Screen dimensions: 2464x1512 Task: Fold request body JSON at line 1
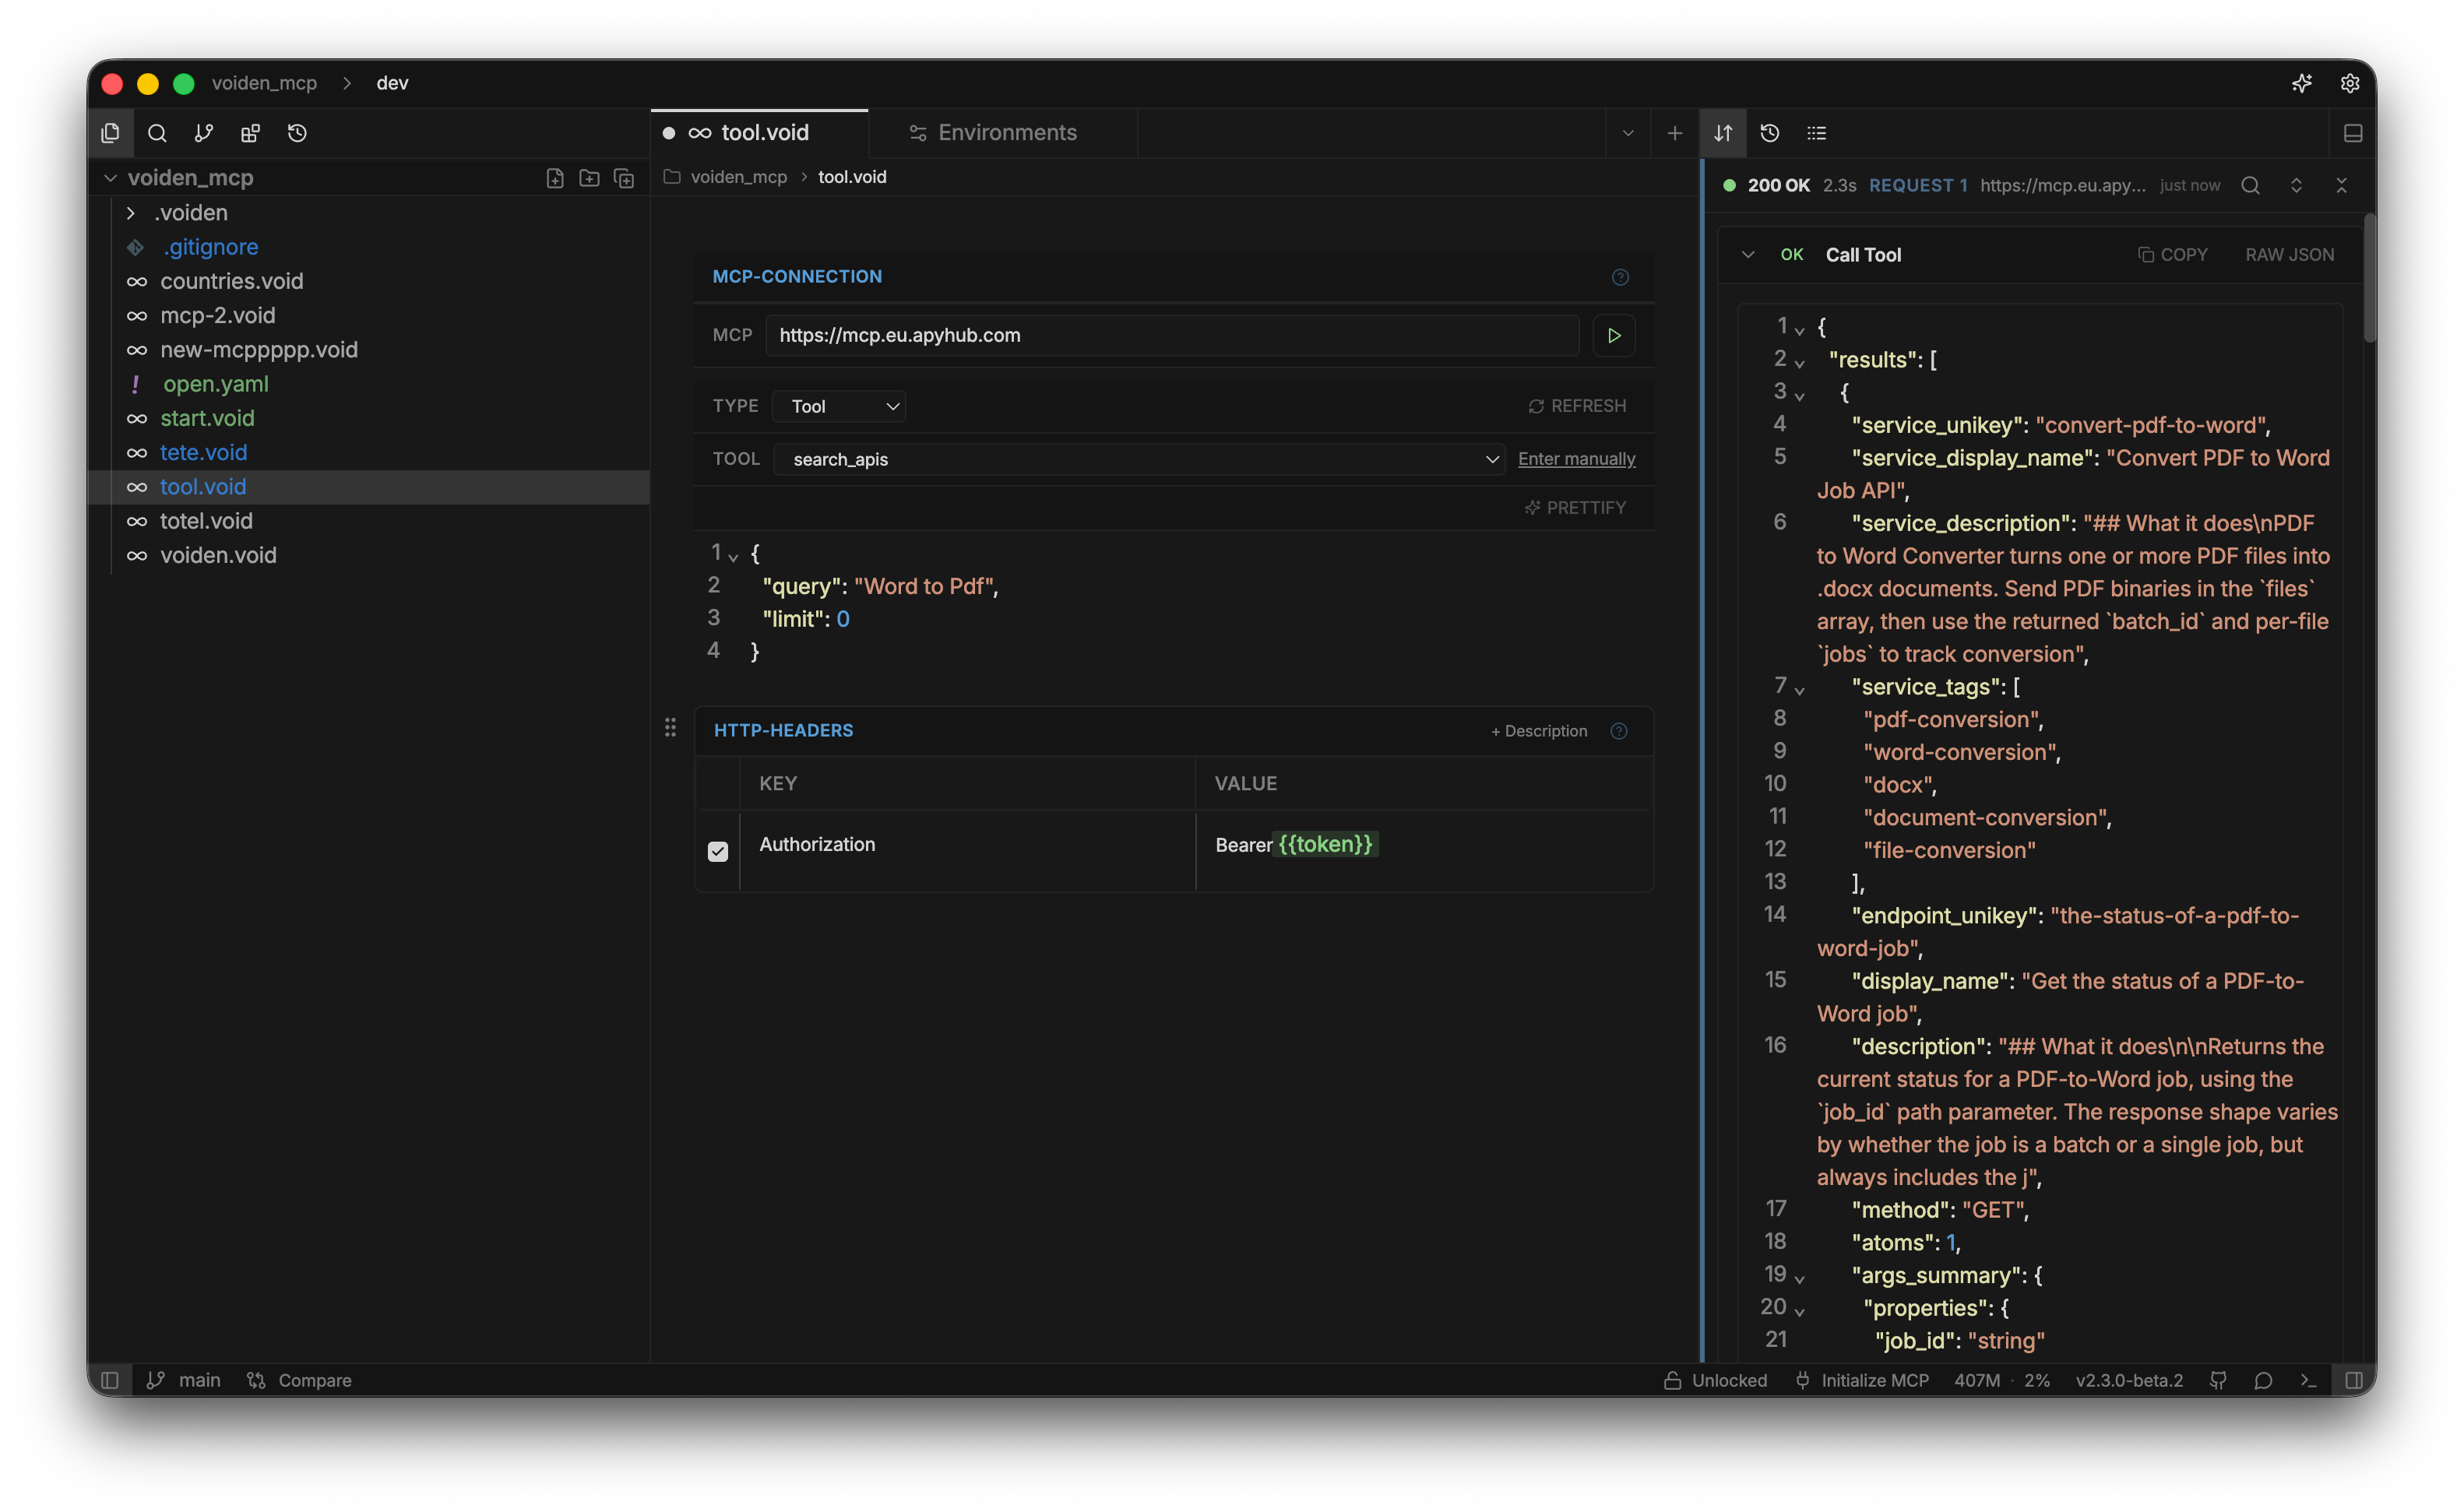pyautogui.click(x=733, y=557)
